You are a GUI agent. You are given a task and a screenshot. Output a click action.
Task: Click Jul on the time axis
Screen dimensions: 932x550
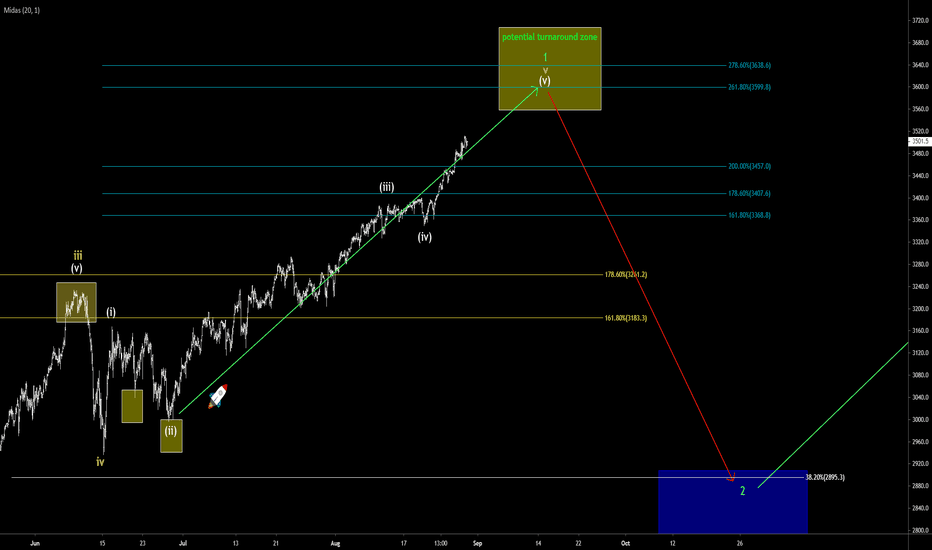(x=183, y=543)
